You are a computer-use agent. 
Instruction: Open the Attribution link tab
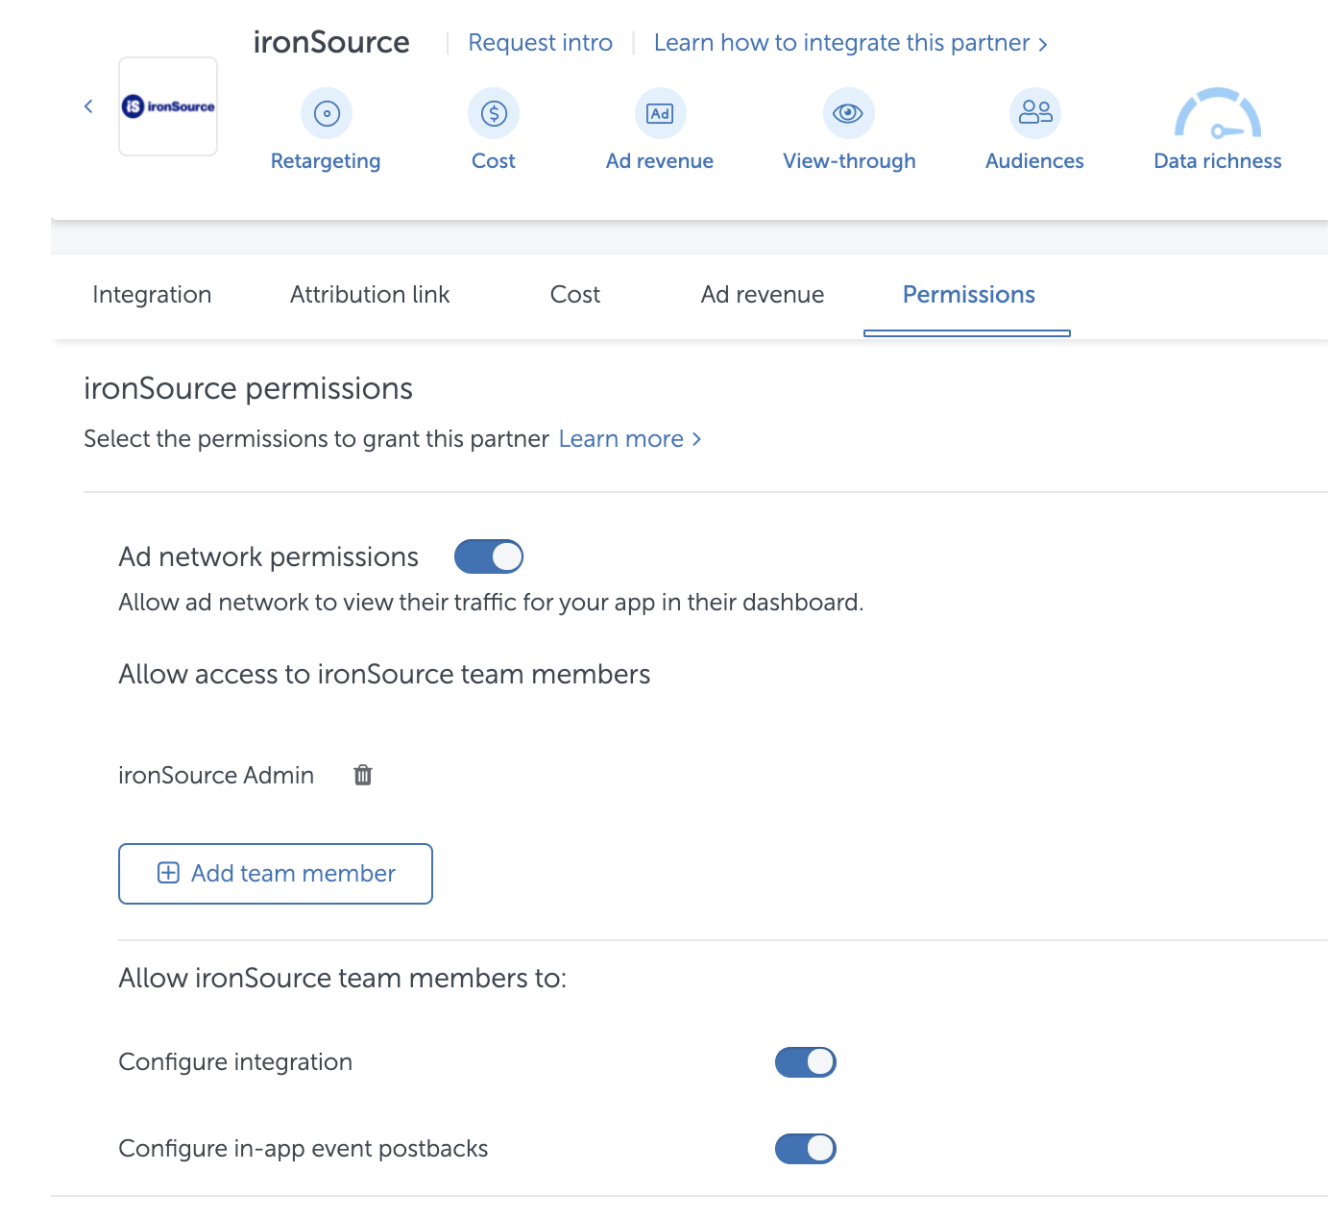tap(369, 295)
